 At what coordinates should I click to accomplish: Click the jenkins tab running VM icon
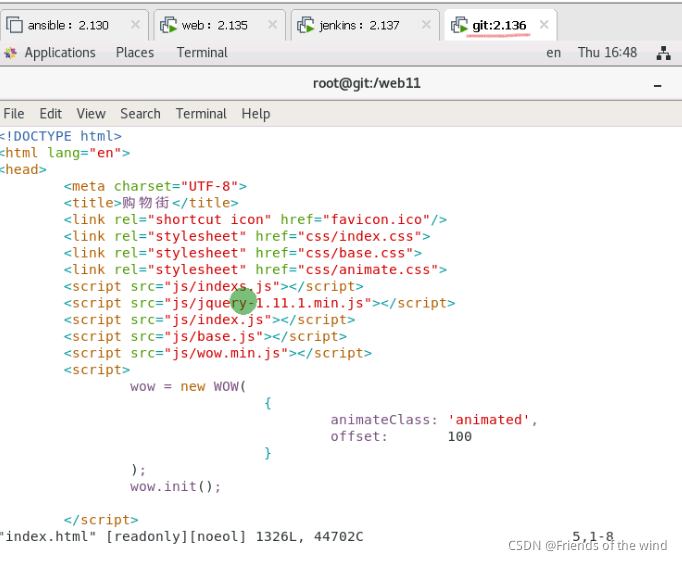[305, 25]
